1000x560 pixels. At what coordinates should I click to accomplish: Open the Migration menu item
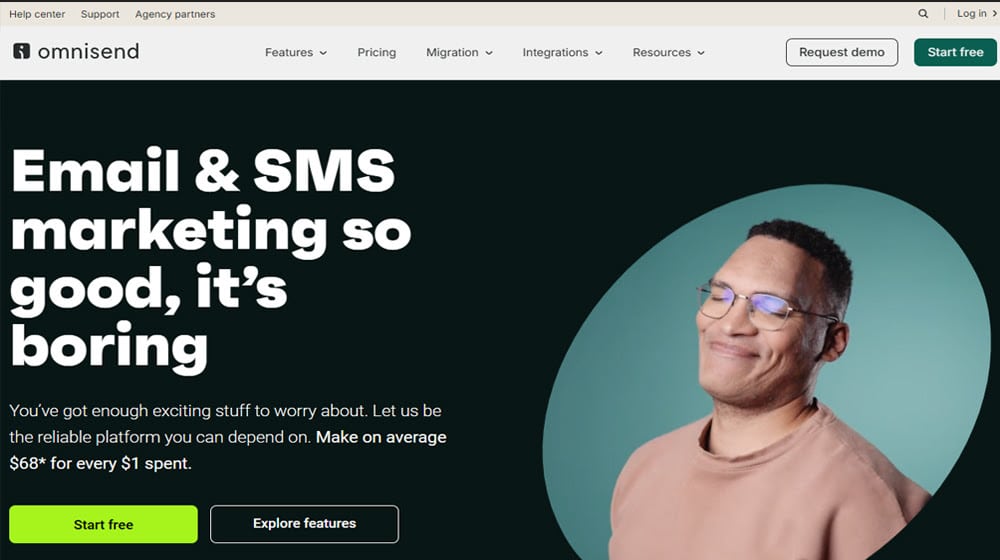point(452,52)
